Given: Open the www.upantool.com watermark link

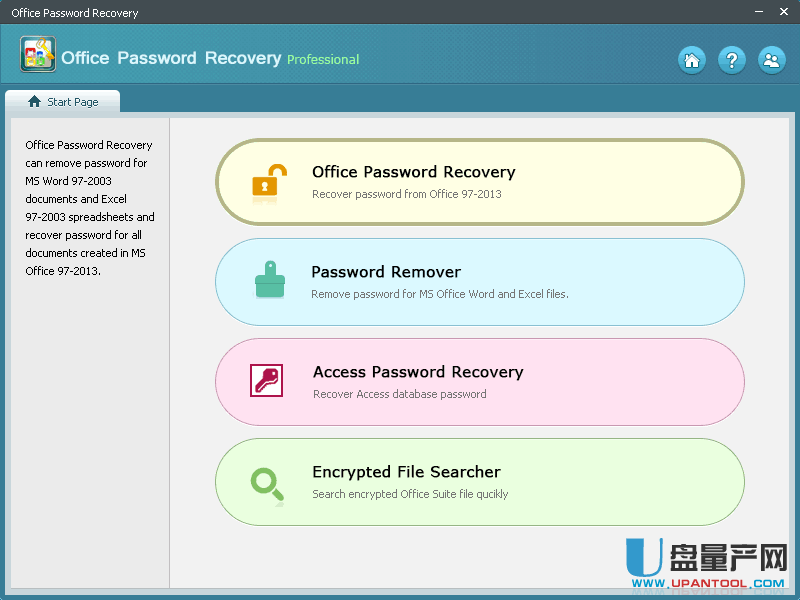Looking at the screenshot, I should [708, 583].
